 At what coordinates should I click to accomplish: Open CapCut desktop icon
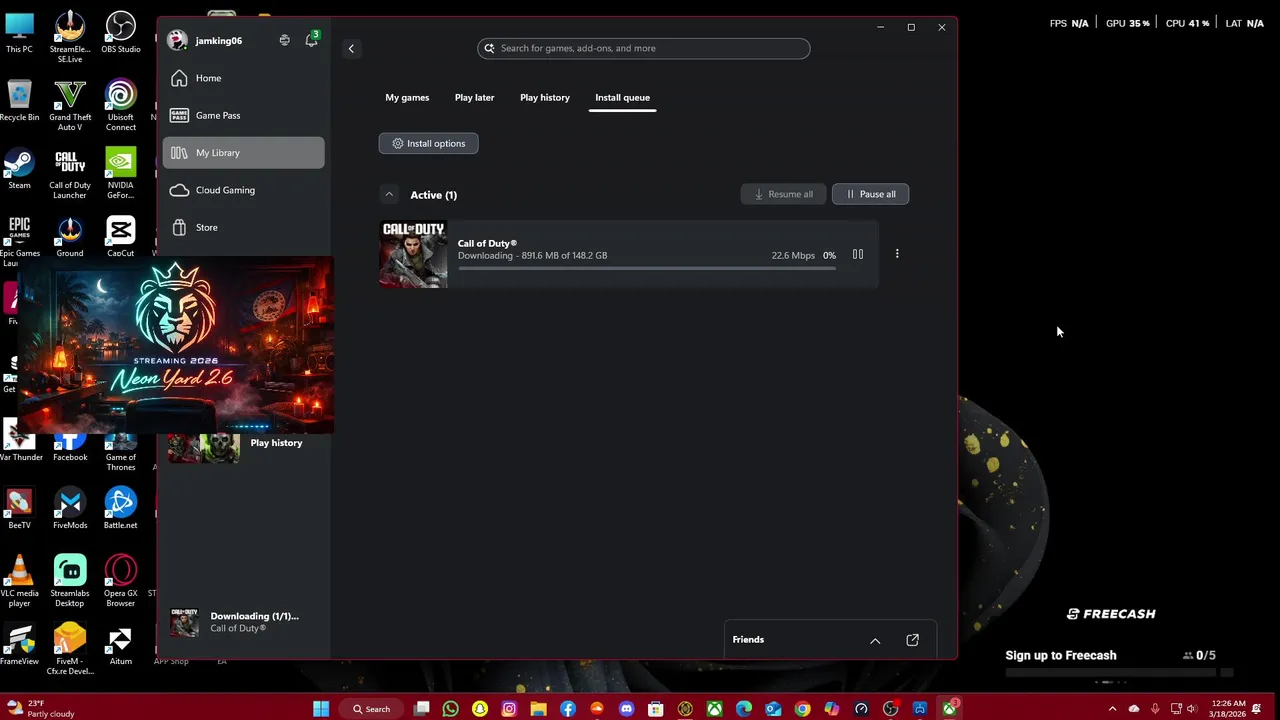point(121,237)
